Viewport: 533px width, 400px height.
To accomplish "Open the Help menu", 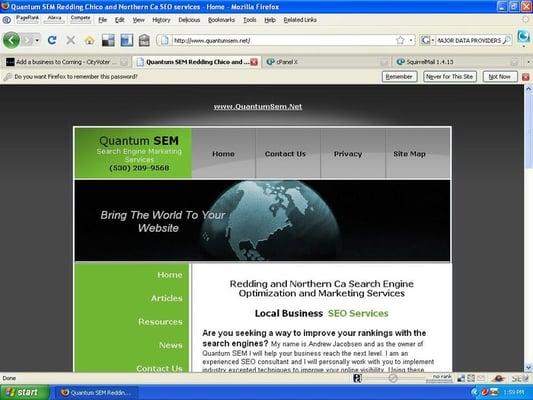I will pyautogui.click(x=270, y=20).
